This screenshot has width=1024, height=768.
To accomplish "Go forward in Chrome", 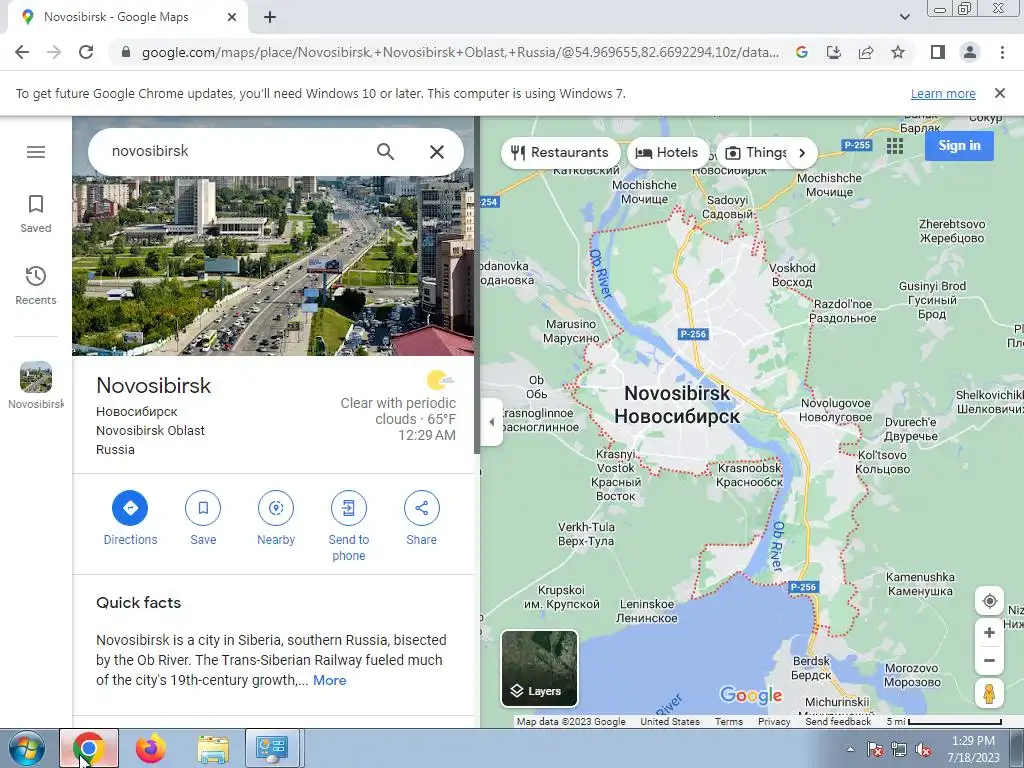I will [54, 52].
